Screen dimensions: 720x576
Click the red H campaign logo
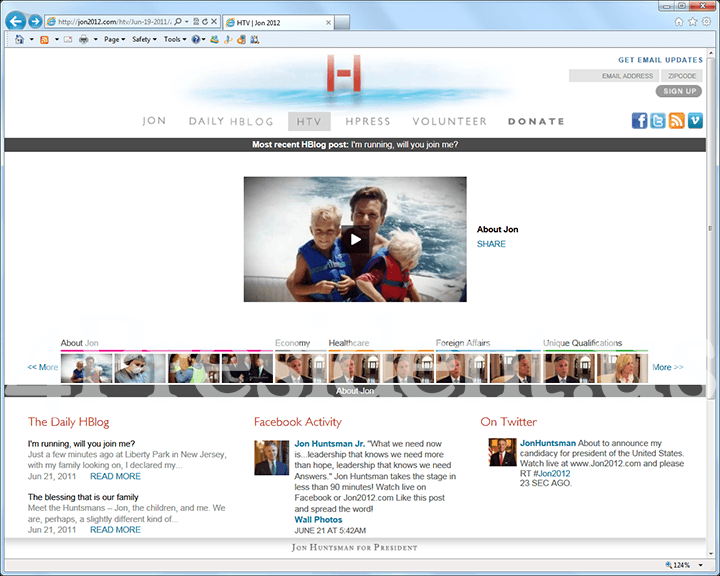click(343, 73)
